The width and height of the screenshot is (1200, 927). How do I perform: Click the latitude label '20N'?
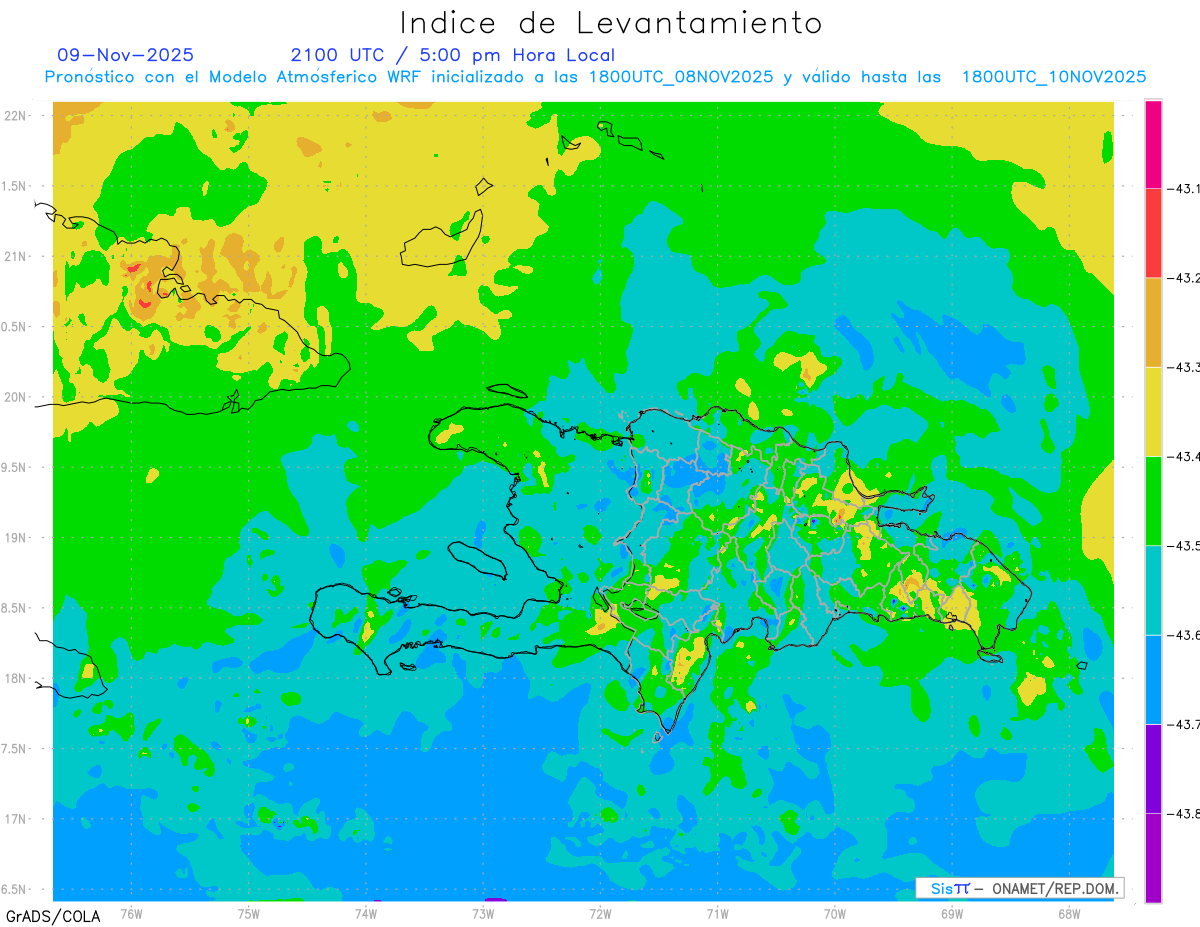coord(15,397)
